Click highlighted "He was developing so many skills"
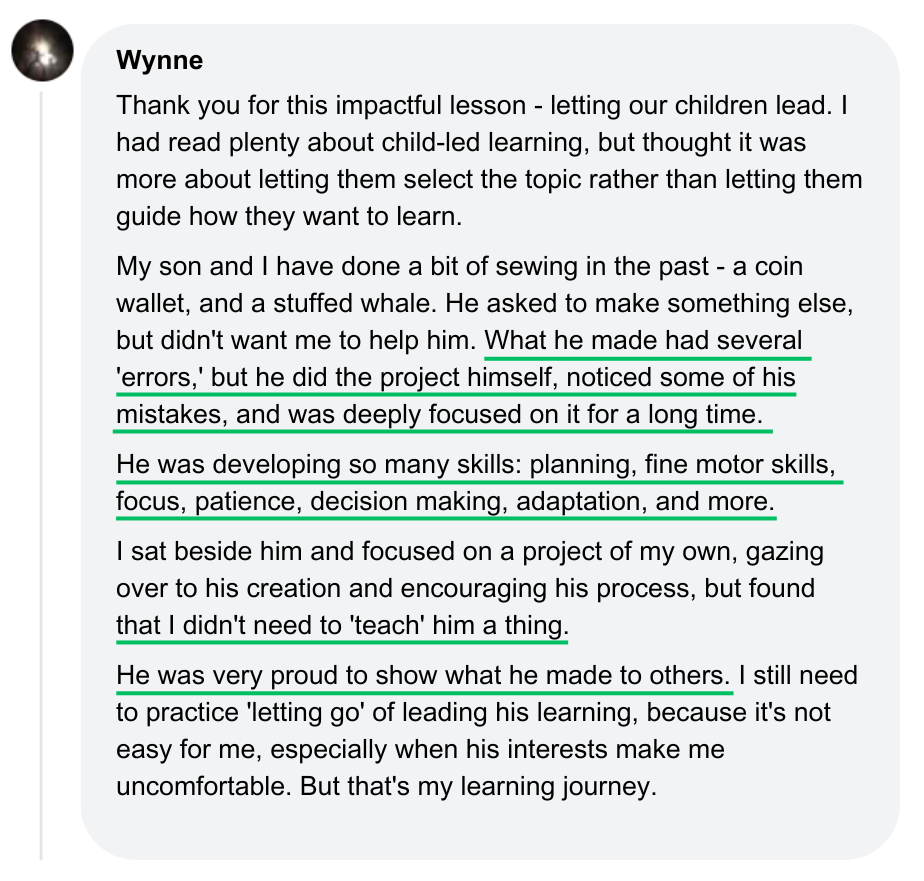 (318, 465)
